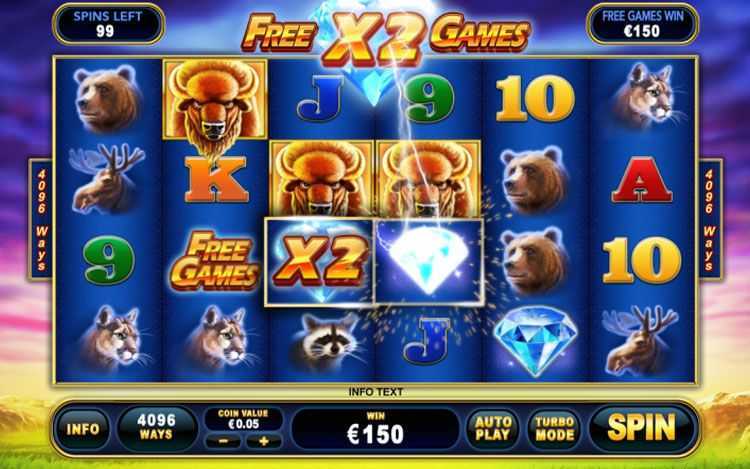Open the INFO paytable

pyautogui.click(x=83, y=429)
